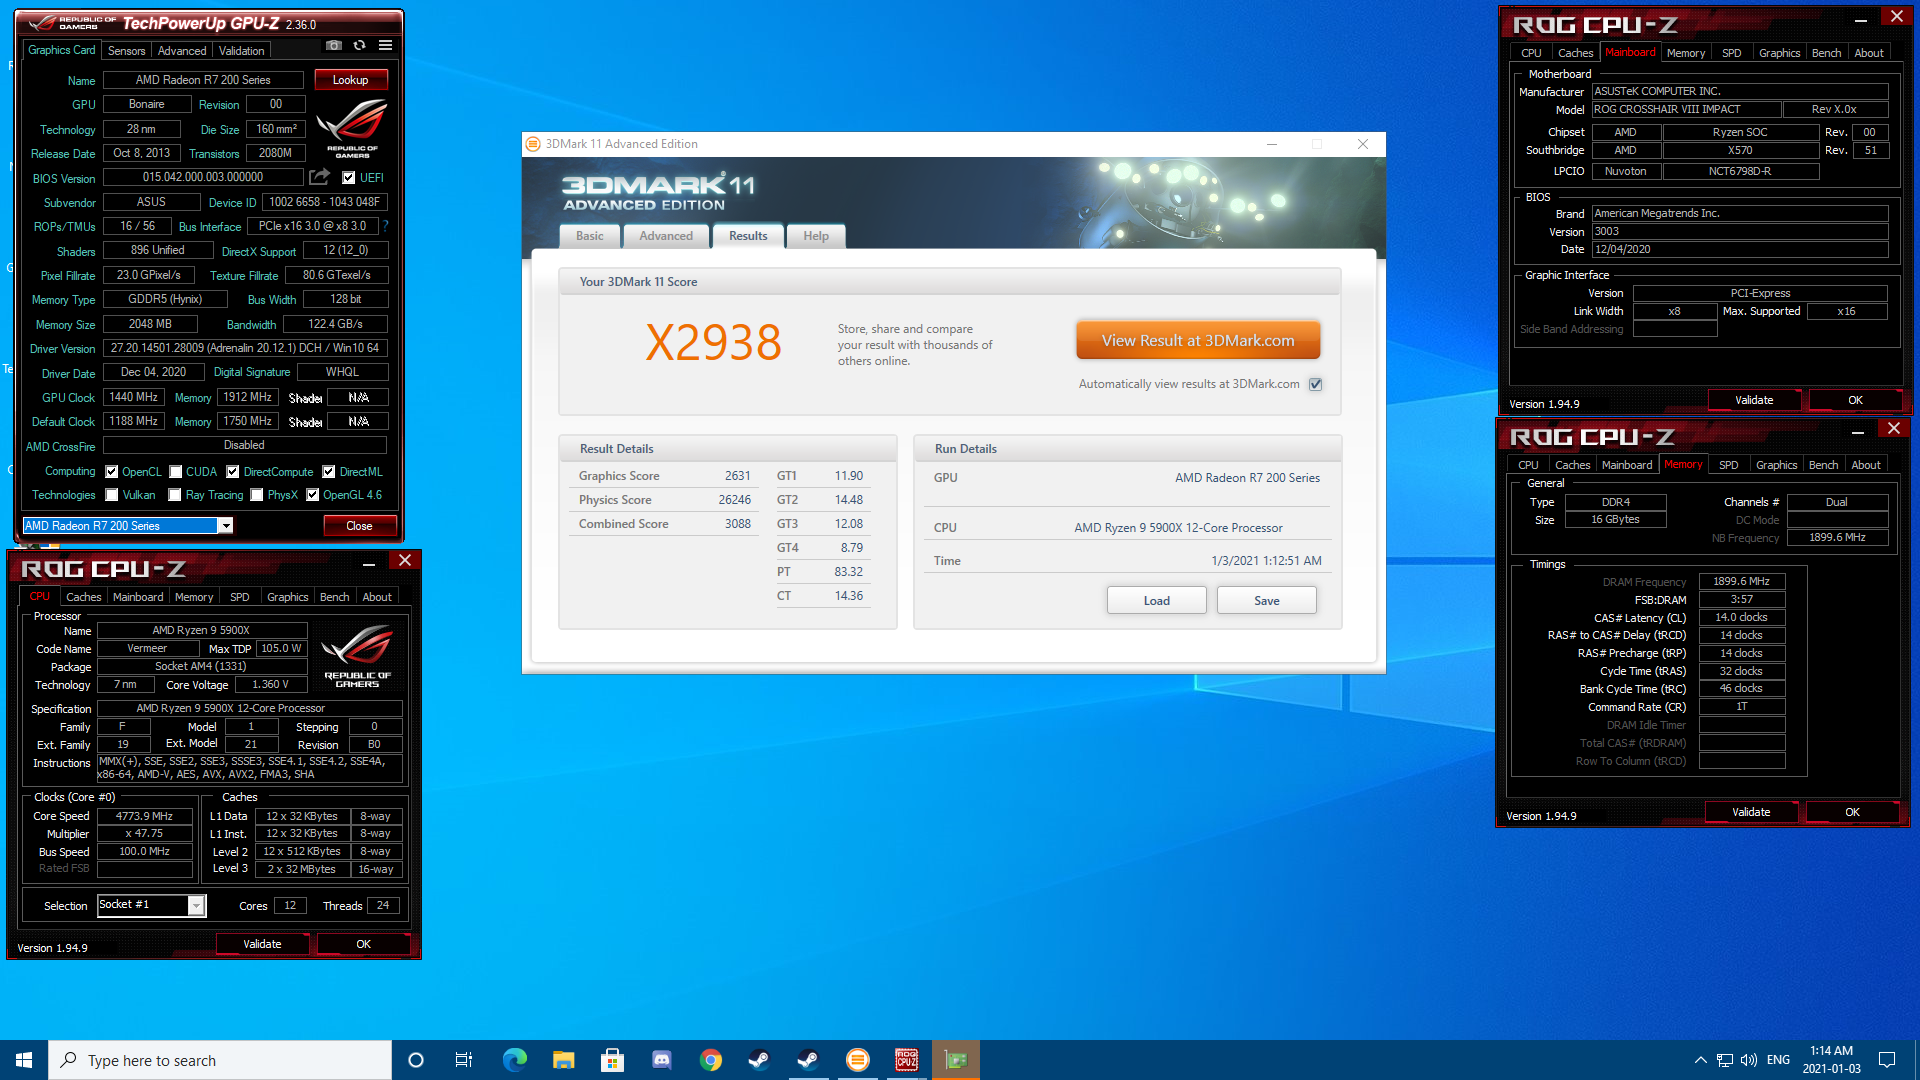The width and height of the screenshot is (1920, 1080).
Task: Launch Microsoft Edge from the taskbar
Action: (x=514, y=1060)
